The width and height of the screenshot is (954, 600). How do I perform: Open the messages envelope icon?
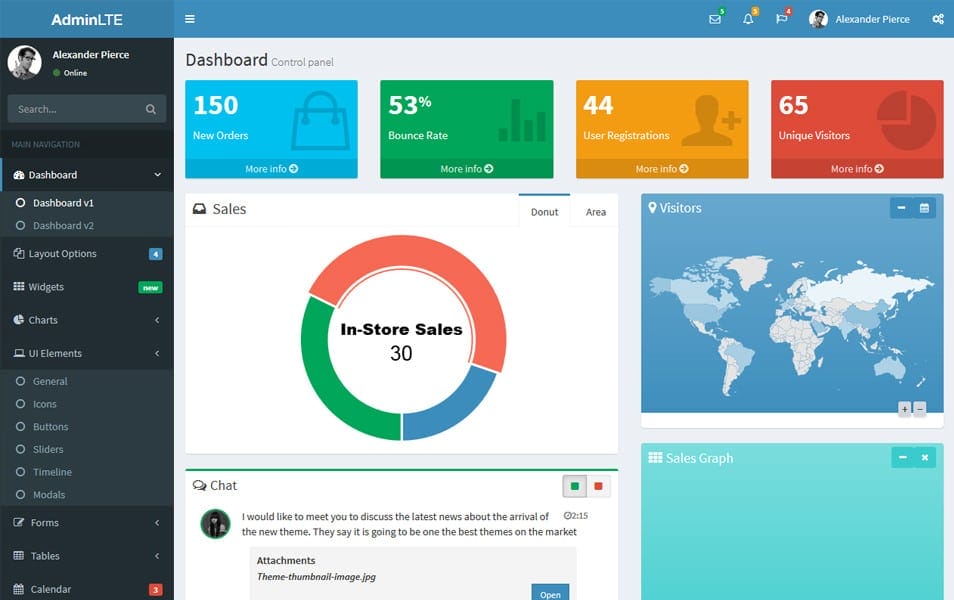click(x=714, y=19)
